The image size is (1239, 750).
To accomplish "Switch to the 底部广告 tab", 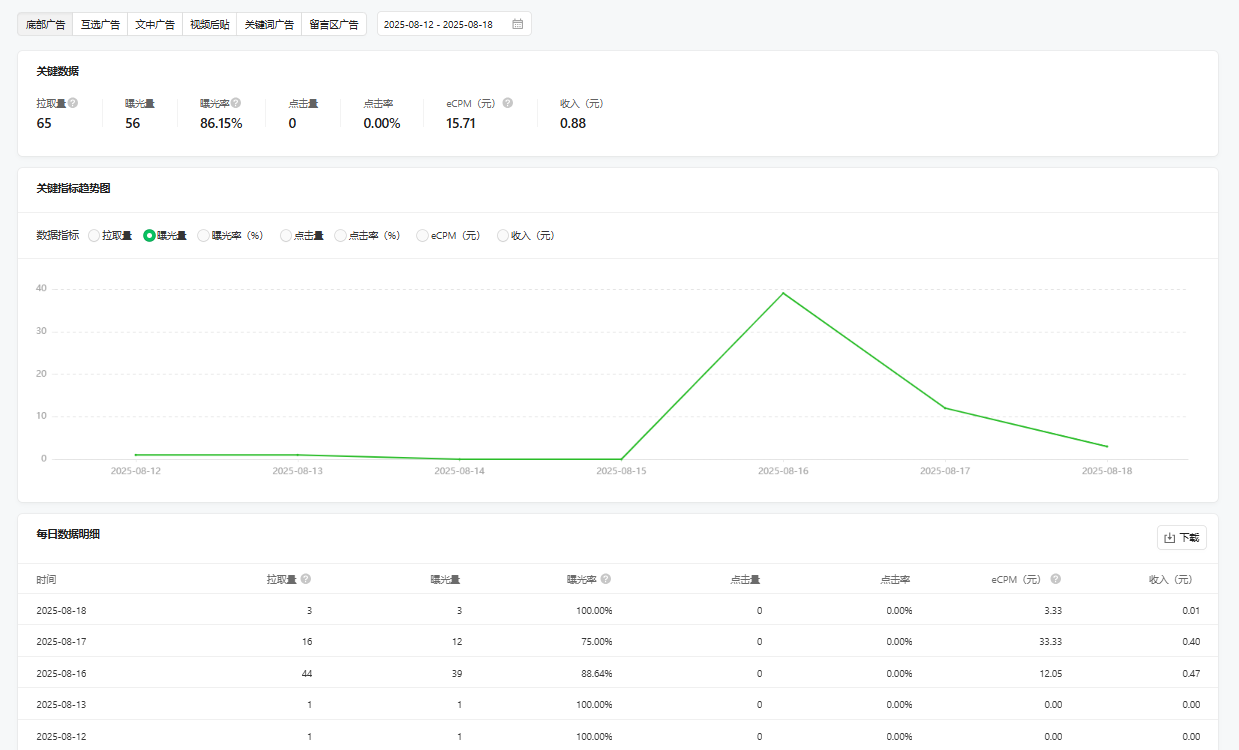I will coord(45,24).
